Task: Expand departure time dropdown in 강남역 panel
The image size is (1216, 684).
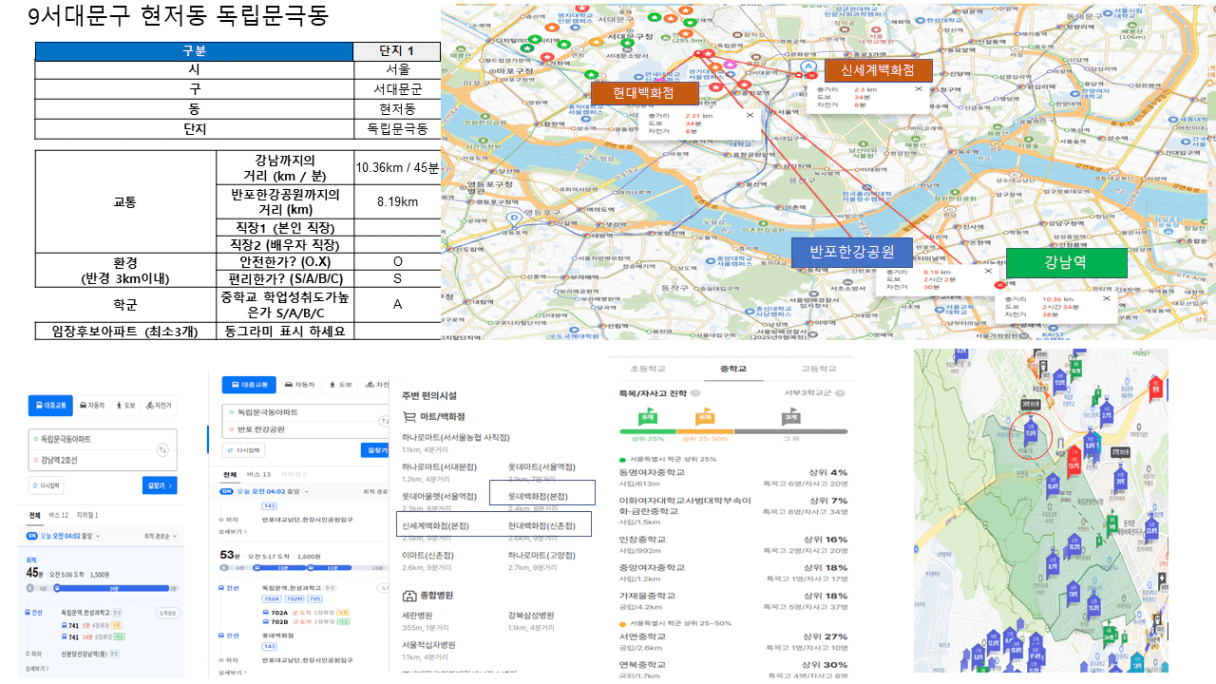Action: coord(98,536)
